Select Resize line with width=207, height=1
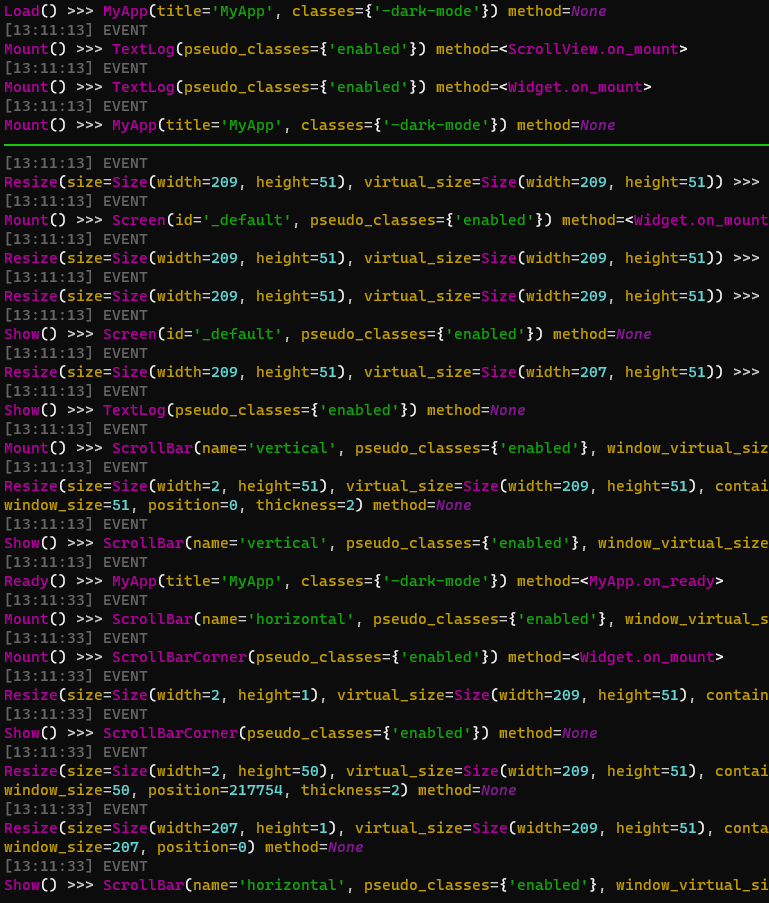Screen dimensions: 769x903 coord(387,828)
